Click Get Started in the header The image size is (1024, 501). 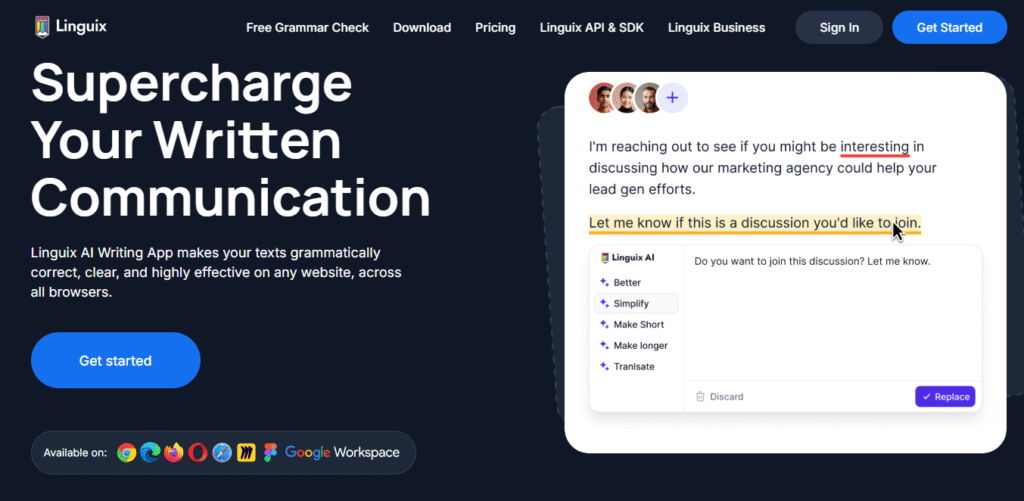click(x=950, y=27)
